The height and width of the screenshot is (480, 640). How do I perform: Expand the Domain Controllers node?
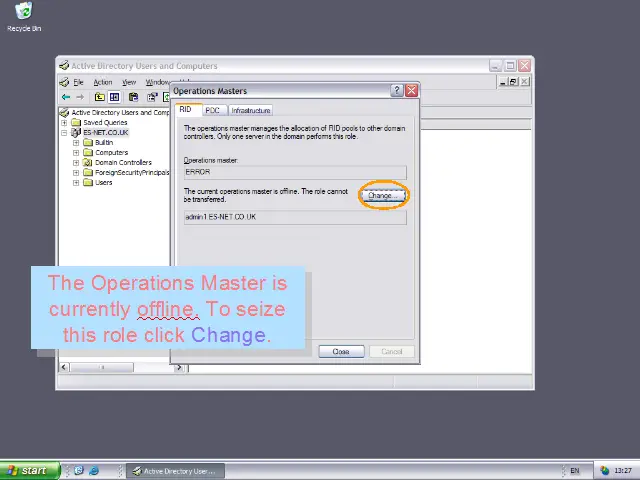(x=76, y=163)
